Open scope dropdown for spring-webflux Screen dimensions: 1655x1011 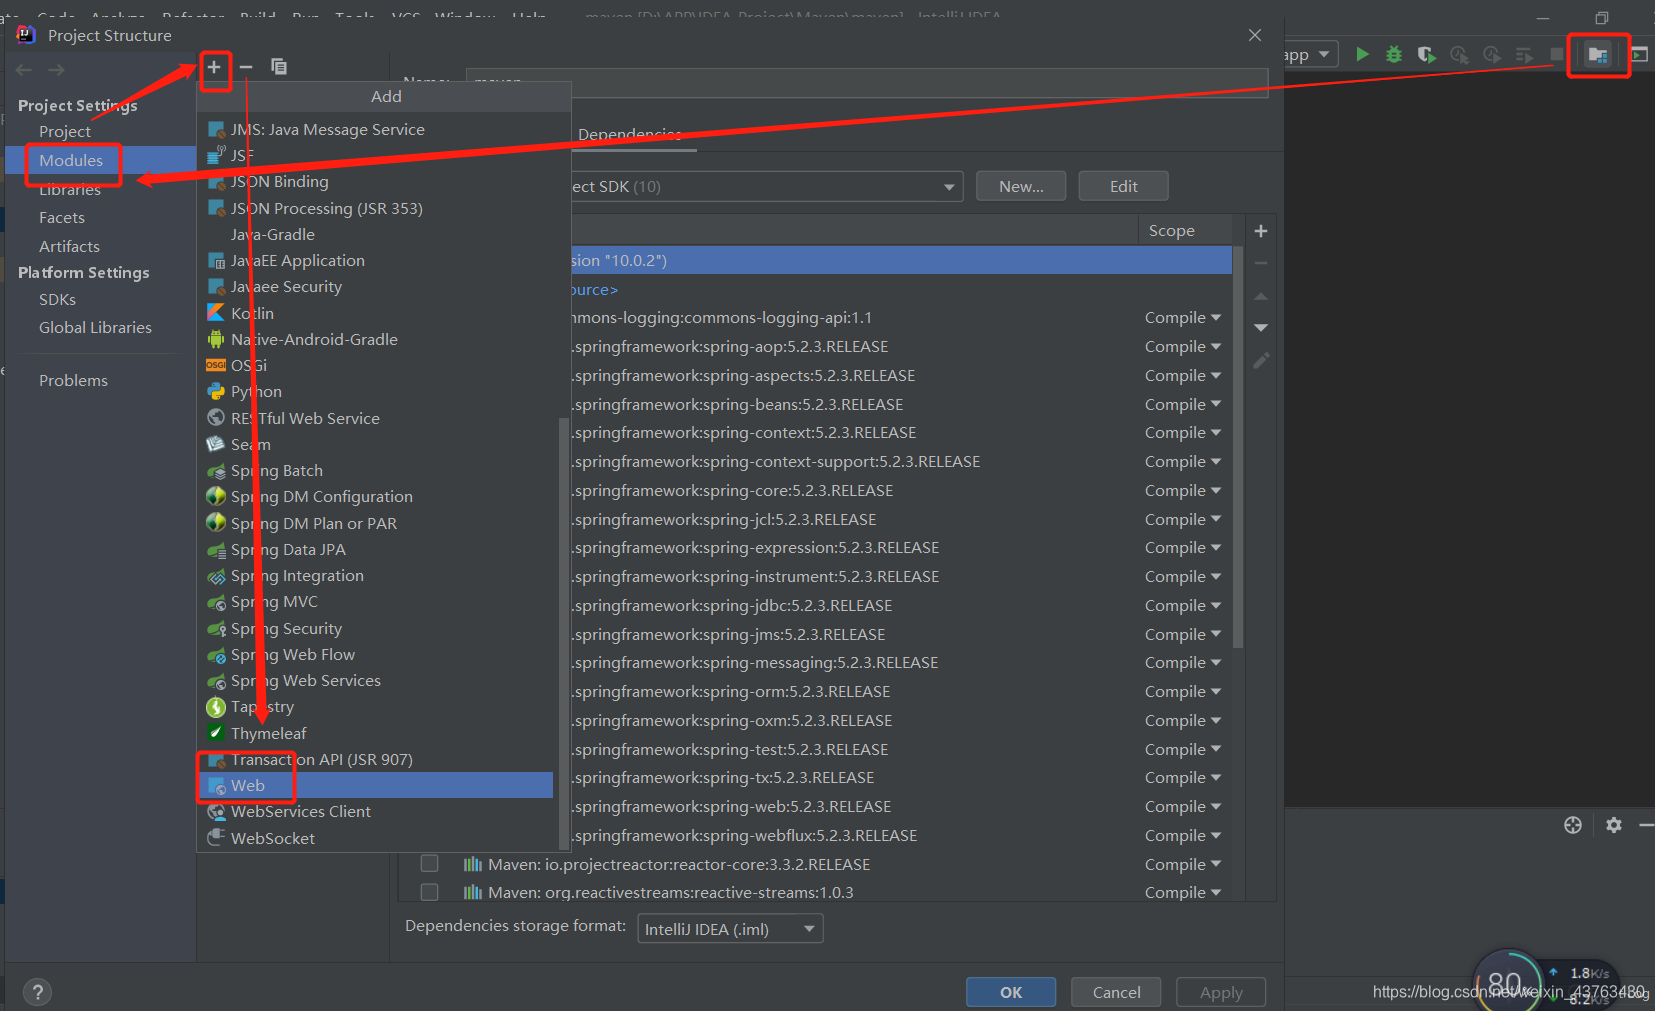(1183, 836)
